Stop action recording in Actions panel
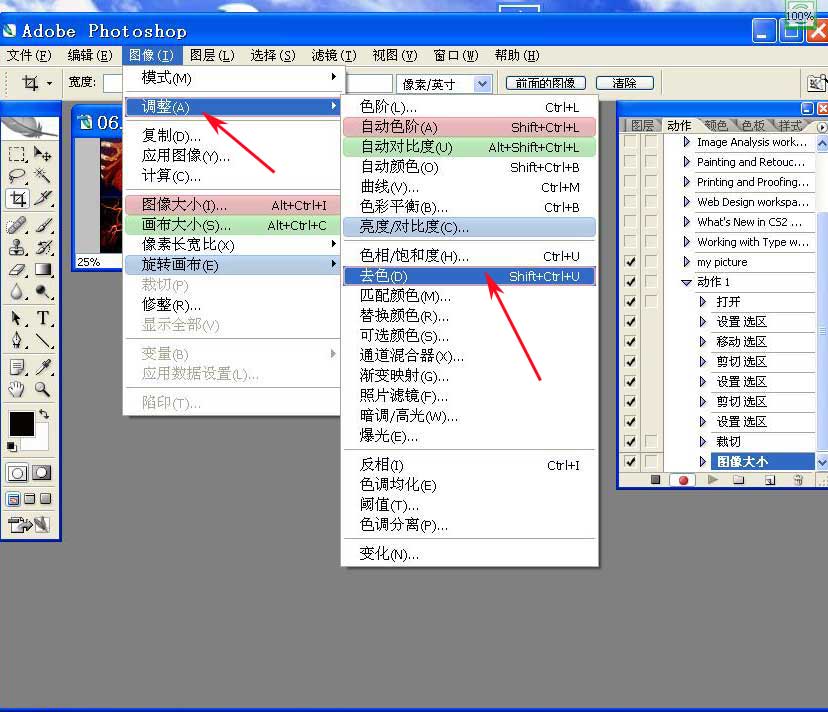 (655, 480)
